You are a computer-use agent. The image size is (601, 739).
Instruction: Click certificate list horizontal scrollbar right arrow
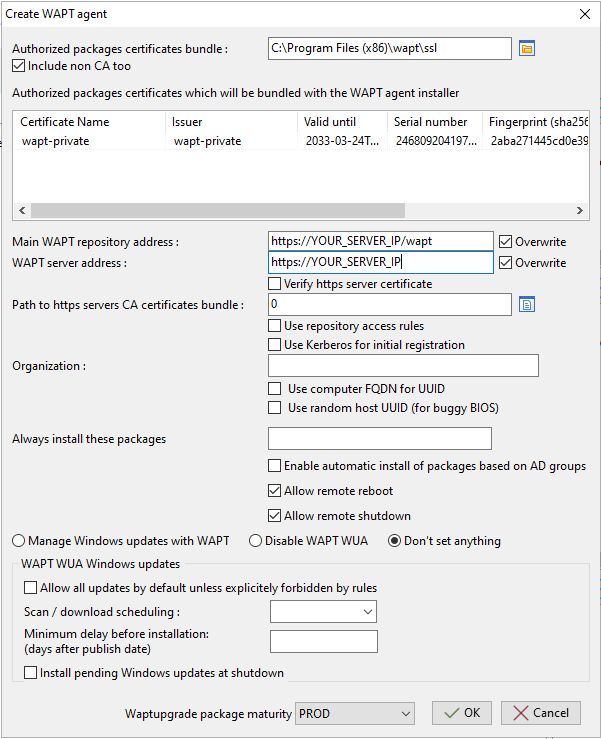click(x=580, y=211)
